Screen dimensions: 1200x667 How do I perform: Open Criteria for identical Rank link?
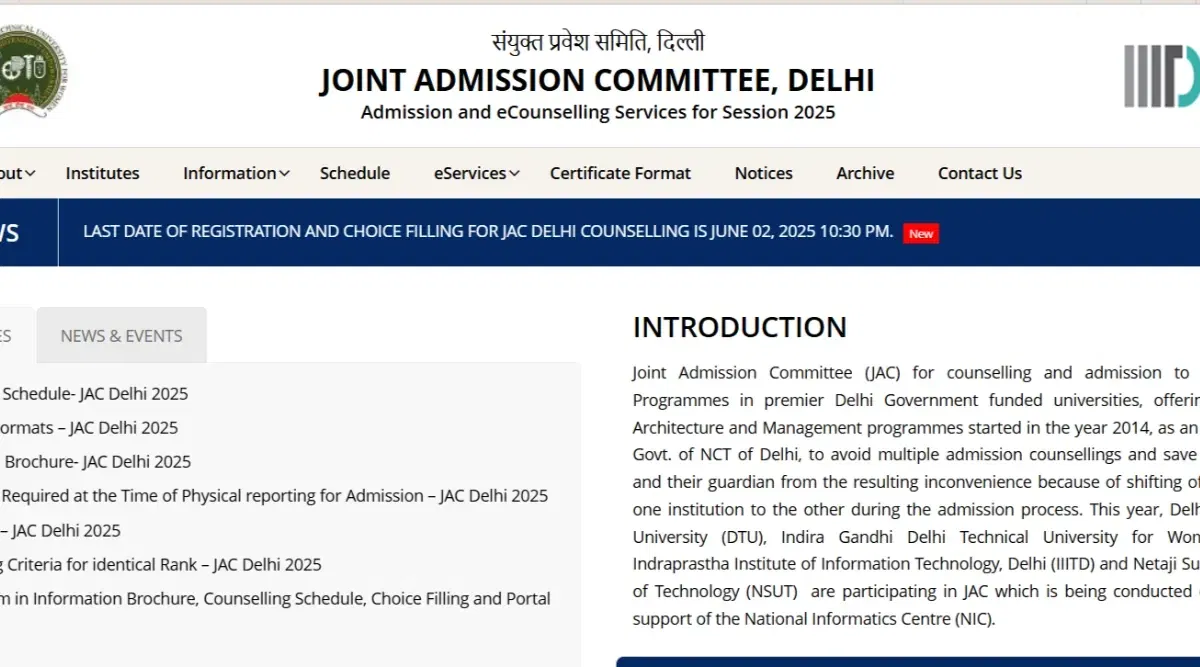pos(160,565)
